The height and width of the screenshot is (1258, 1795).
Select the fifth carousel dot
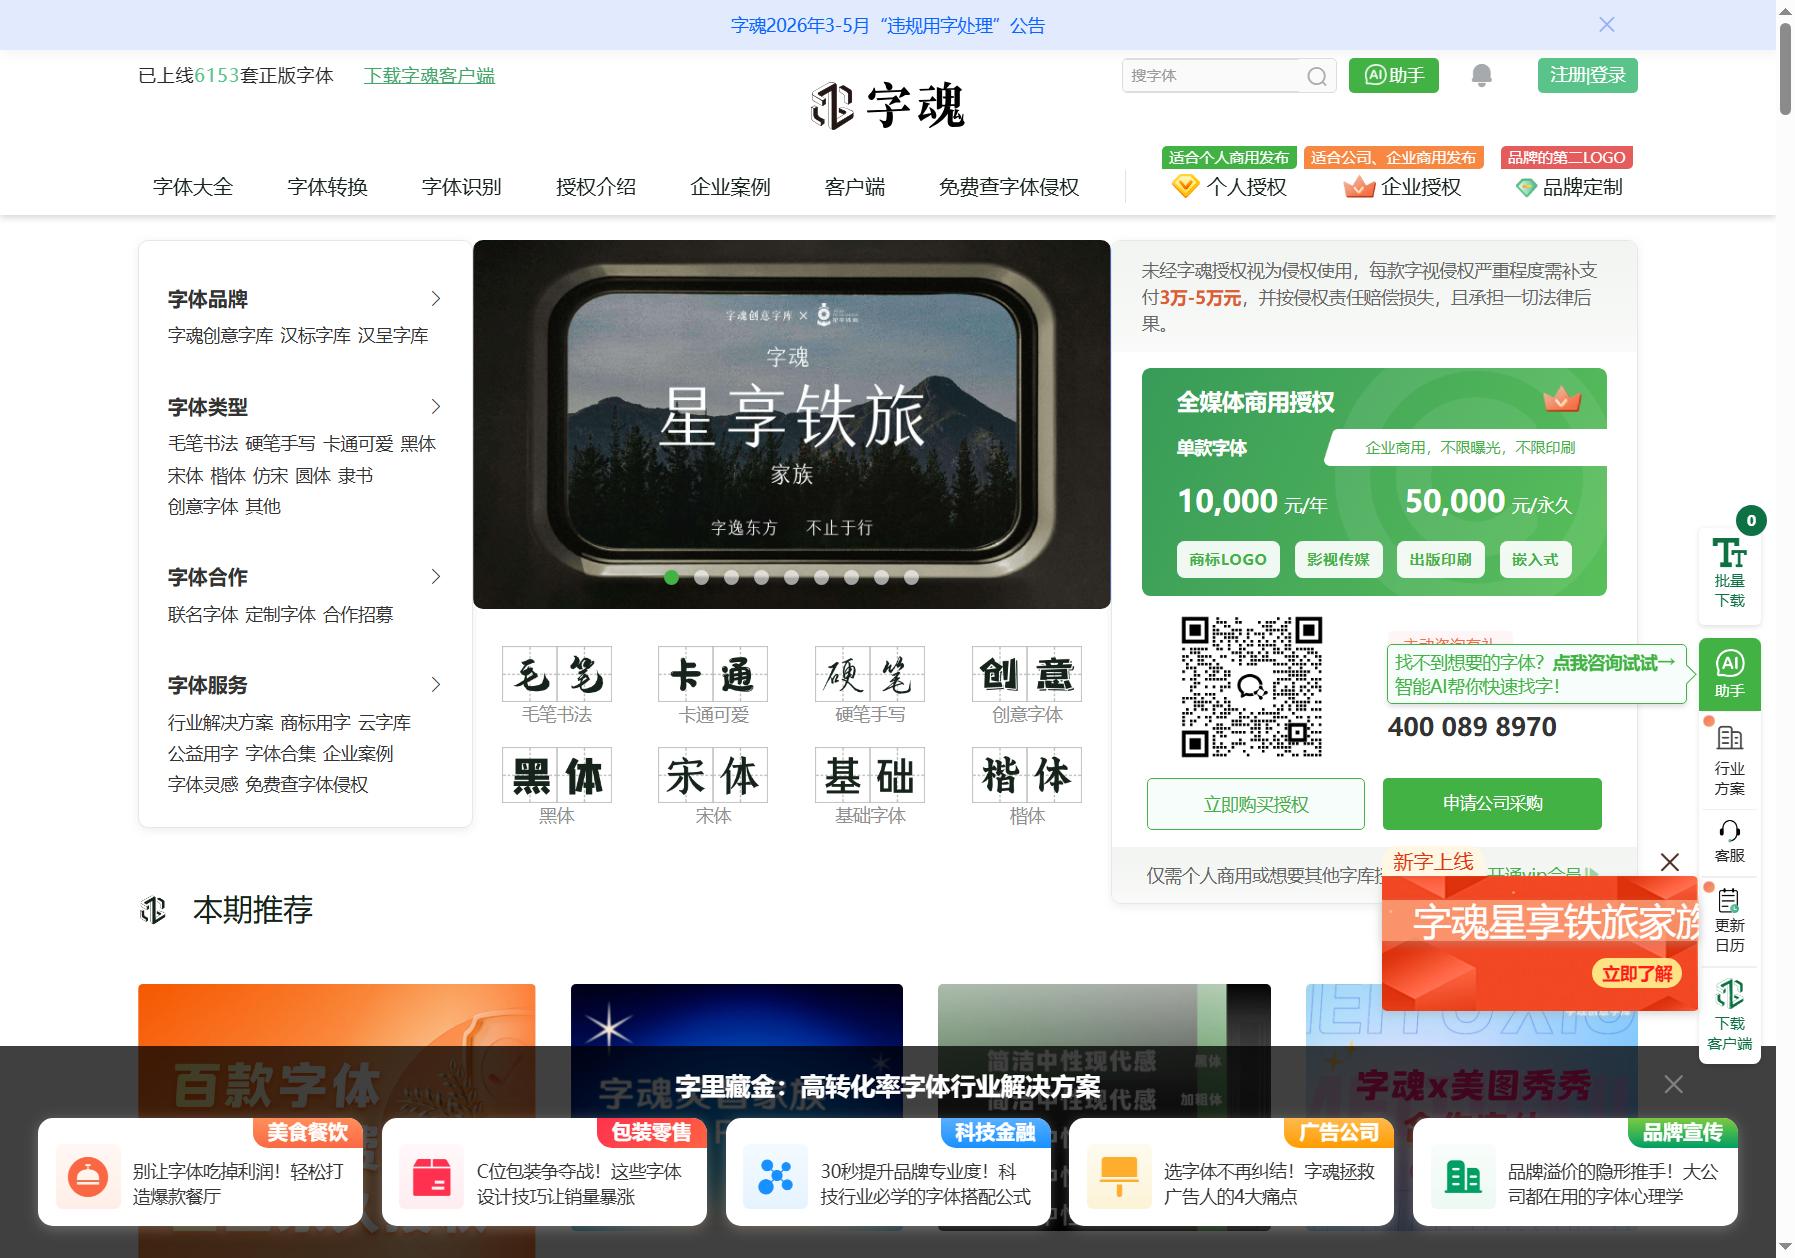(x=791, y=577)
